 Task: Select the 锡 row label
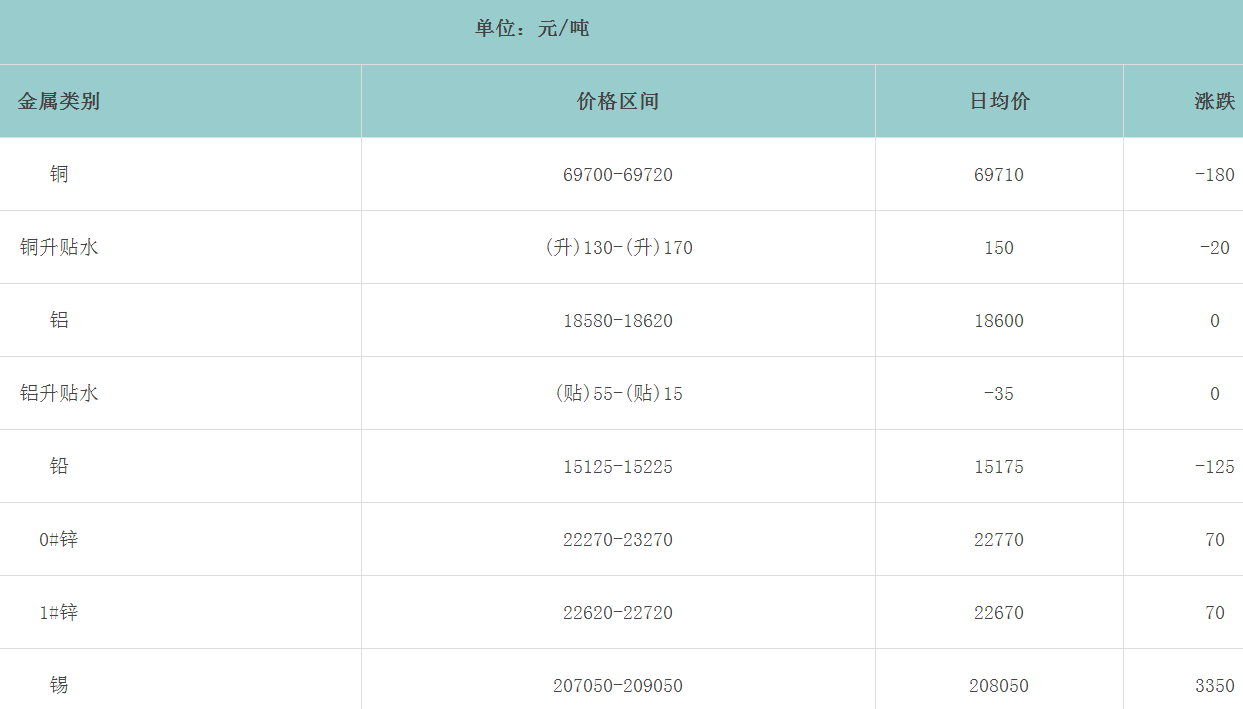[59, 685]
